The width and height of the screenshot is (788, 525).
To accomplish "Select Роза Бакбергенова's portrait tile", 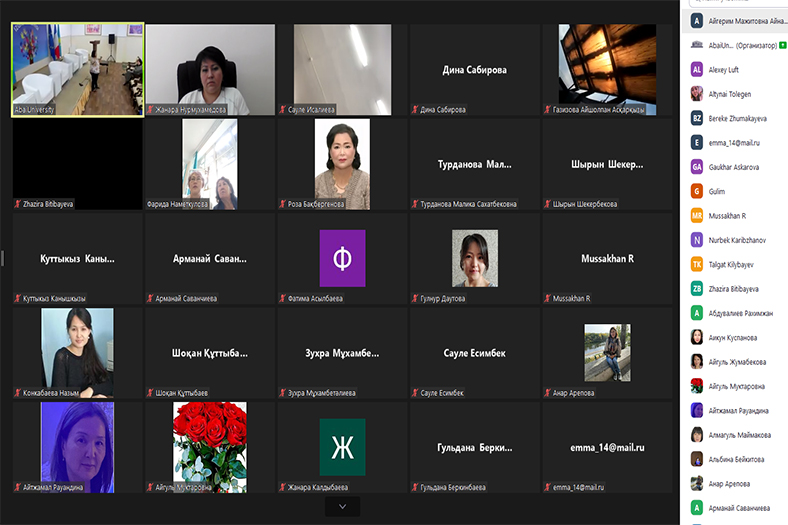I will click(342, 163).
